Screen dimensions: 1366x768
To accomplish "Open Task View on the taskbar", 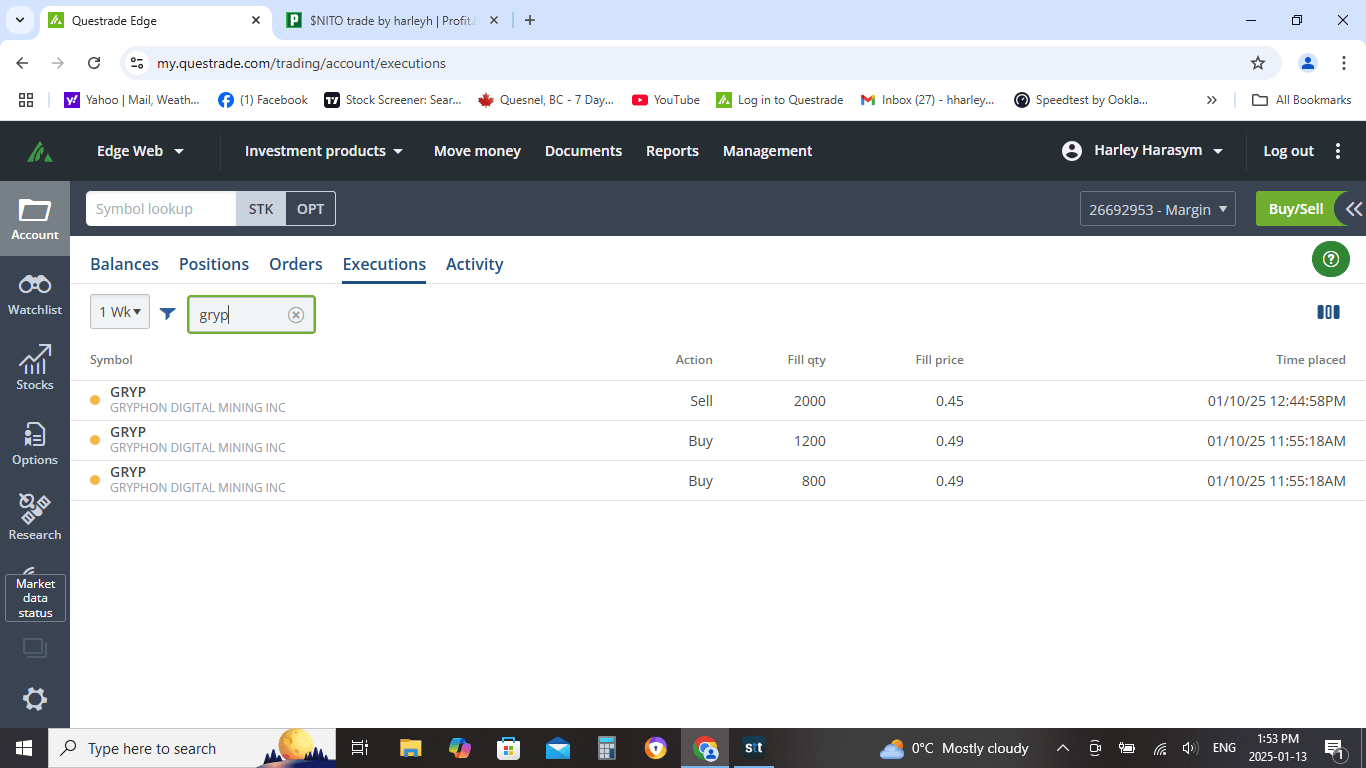I will 360,748.
